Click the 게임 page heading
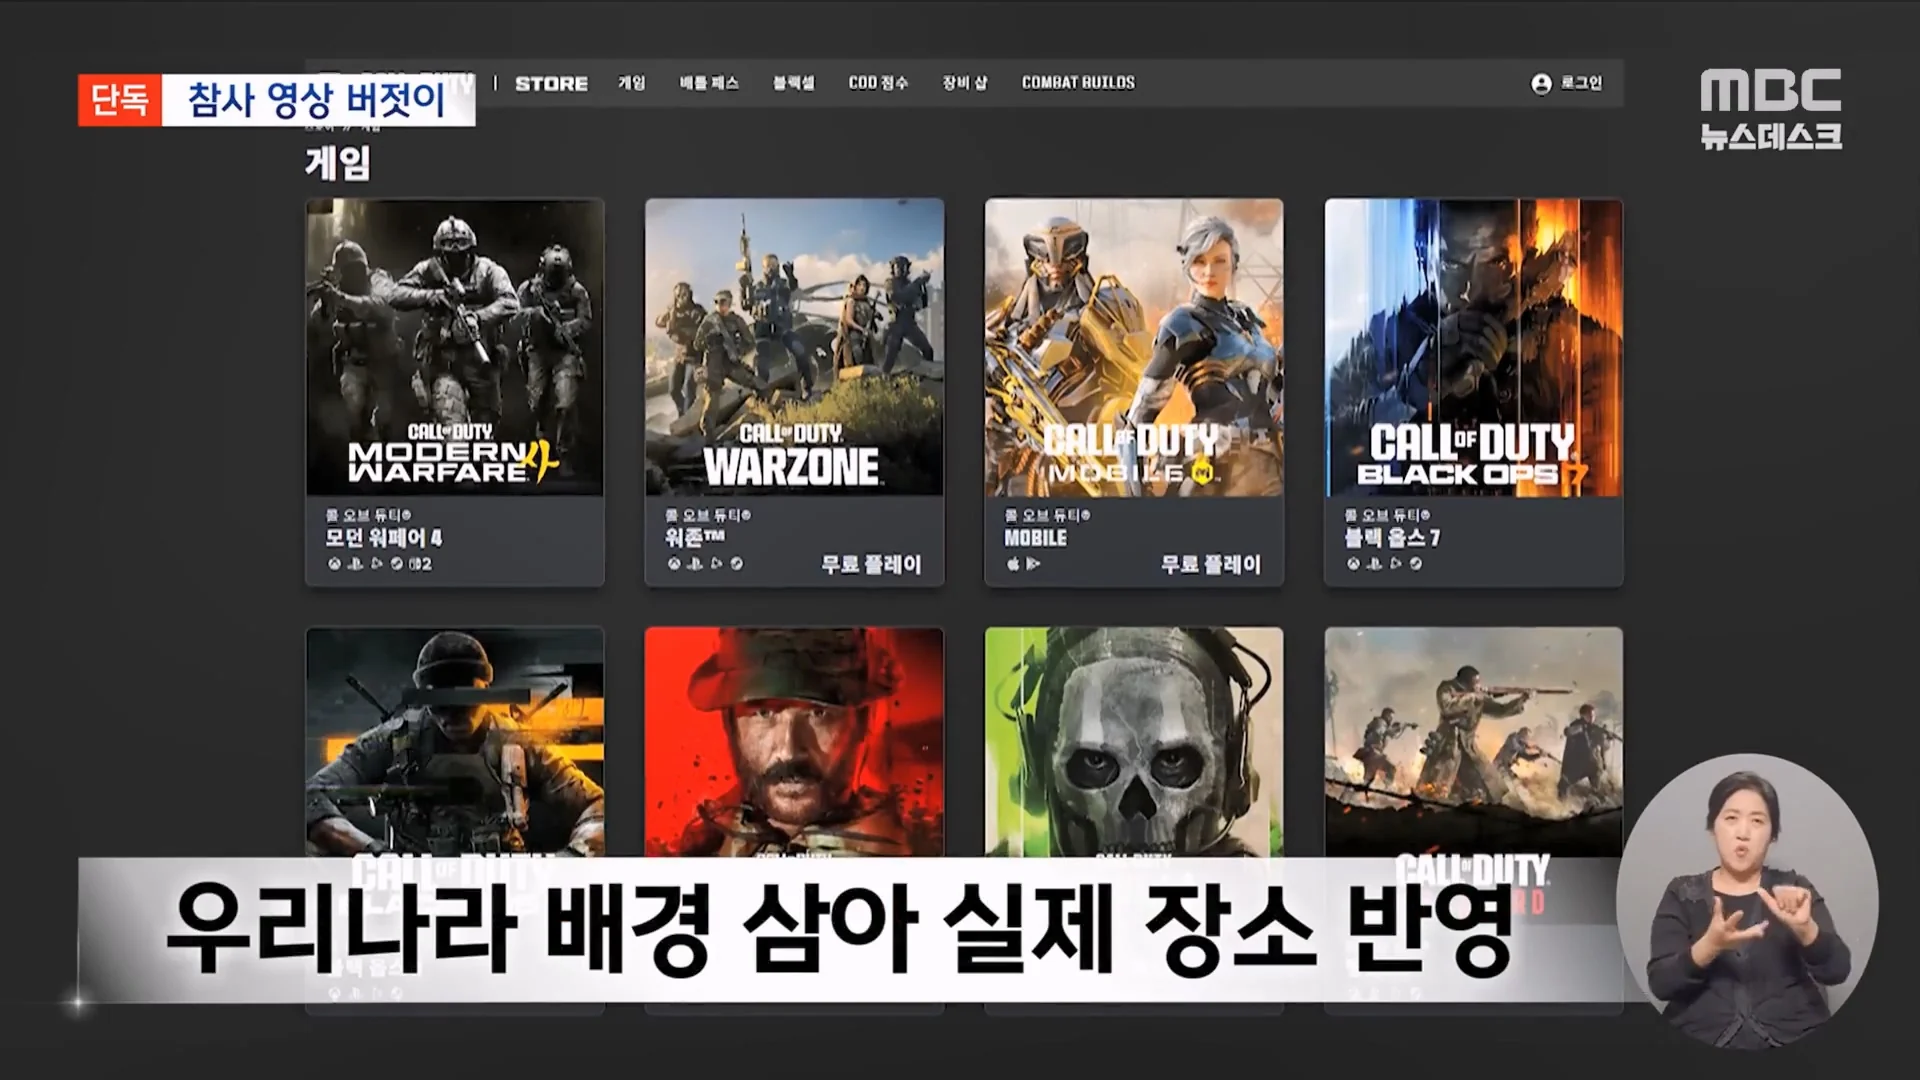 point(338,163)
